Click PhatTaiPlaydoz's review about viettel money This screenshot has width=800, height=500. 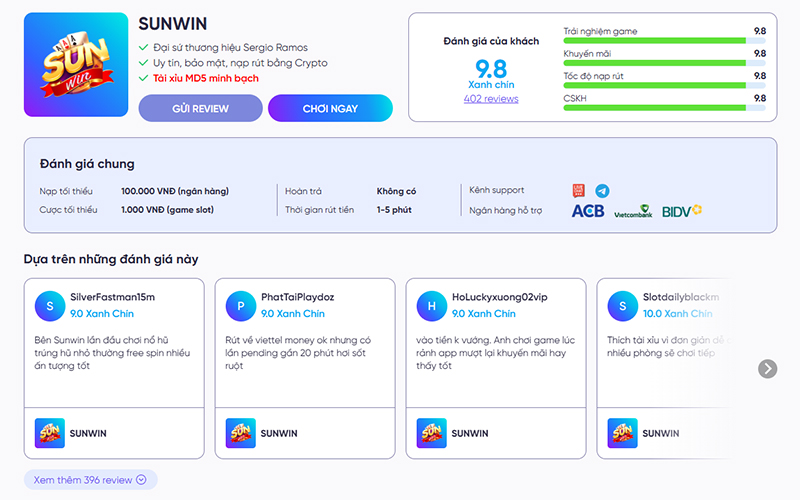(298, 353)
